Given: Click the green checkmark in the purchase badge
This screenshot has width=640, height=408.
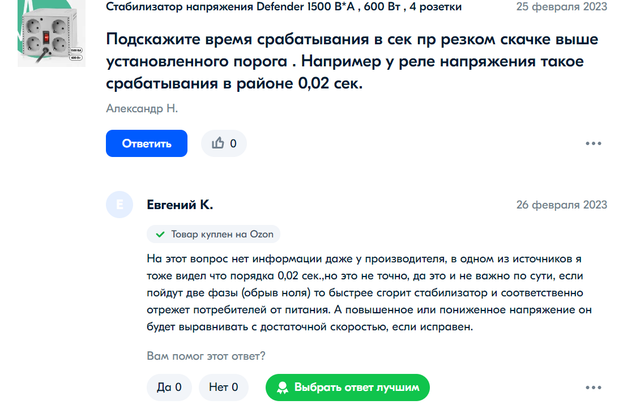Looking at the screenshot, I should [160, 234].
